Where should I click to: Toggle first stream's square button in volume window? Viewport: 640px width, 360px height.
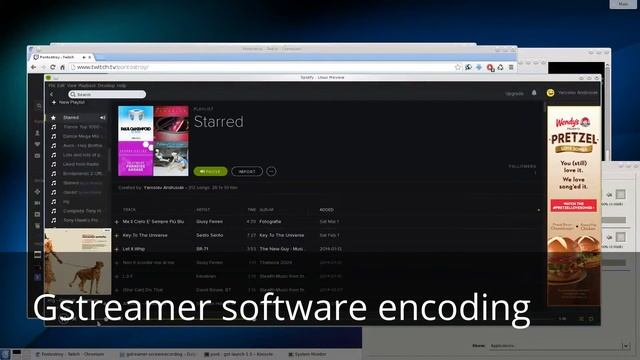(x=620, y=194)
